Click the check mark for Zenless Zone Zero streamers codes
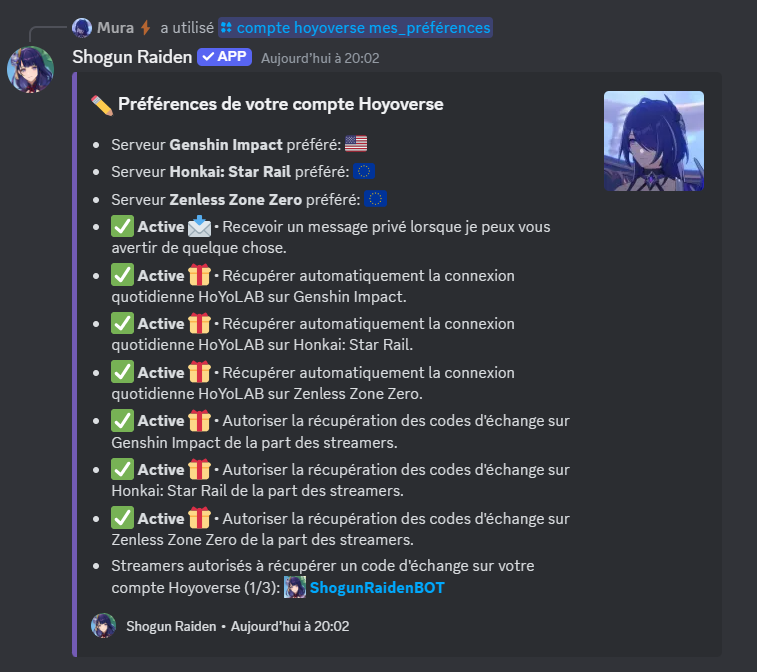757x672 pixels. (123, 518)
